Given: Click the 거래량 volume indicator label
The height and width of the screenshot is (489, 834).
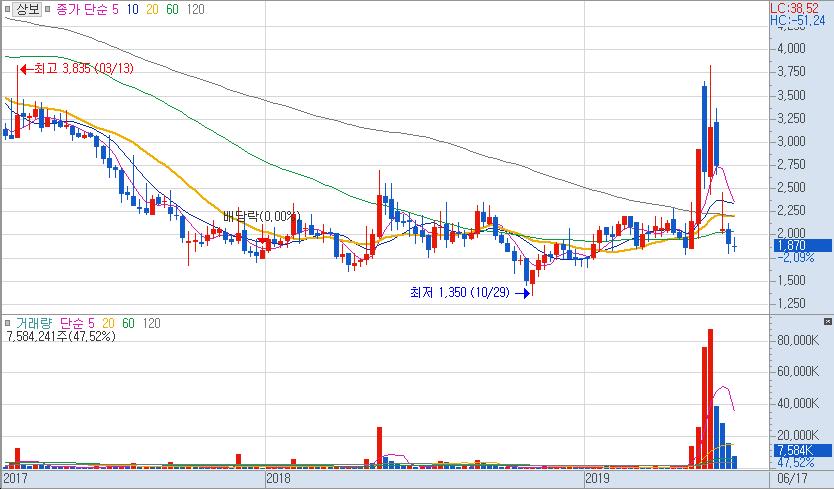Looking at the screenshot, I should point(34,323).
